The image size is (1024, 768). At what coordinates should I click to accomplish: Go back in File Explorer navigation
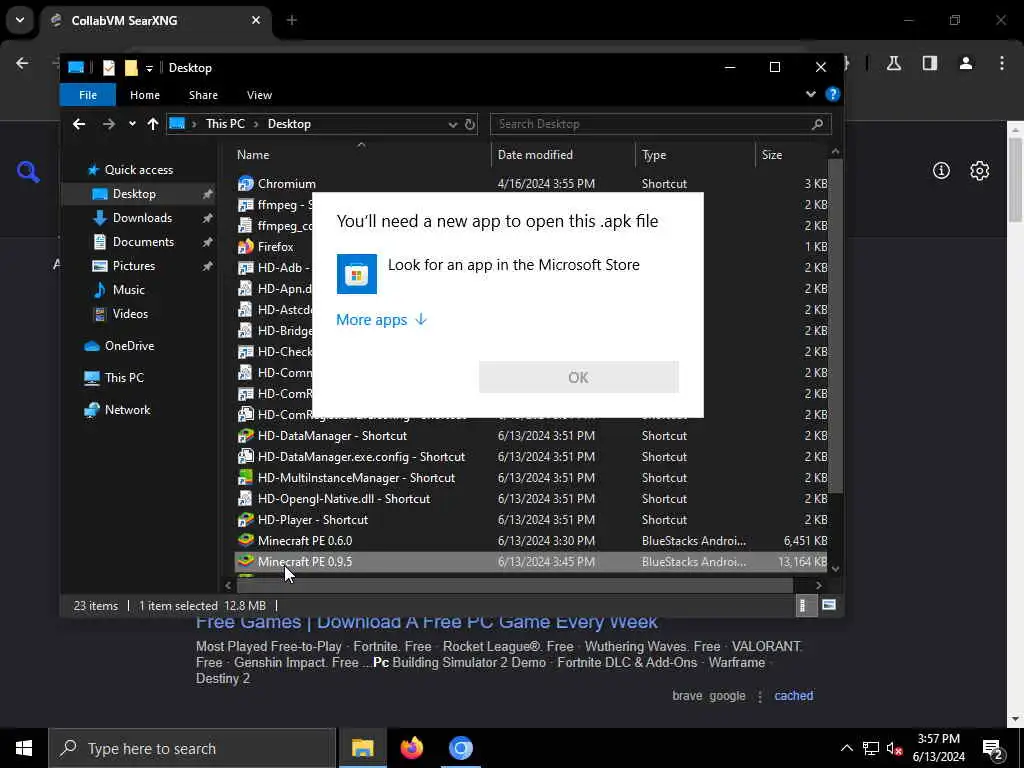pyautogui.click(x=79, y=123)
